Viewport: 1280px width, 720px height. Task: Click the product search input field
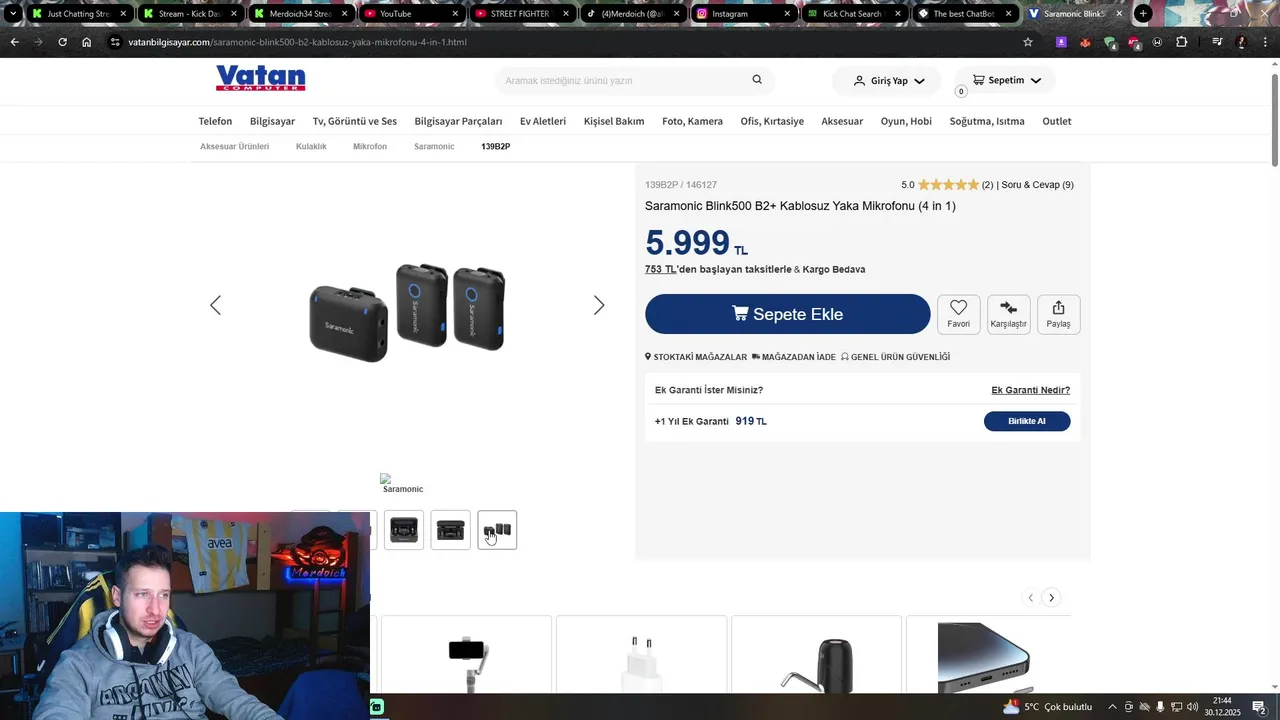coord(625,80)
